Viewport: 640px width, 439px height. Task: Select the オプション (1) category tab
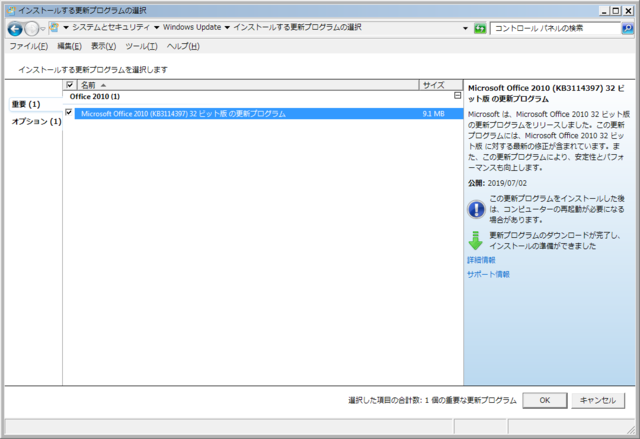[x=36, y=121]
